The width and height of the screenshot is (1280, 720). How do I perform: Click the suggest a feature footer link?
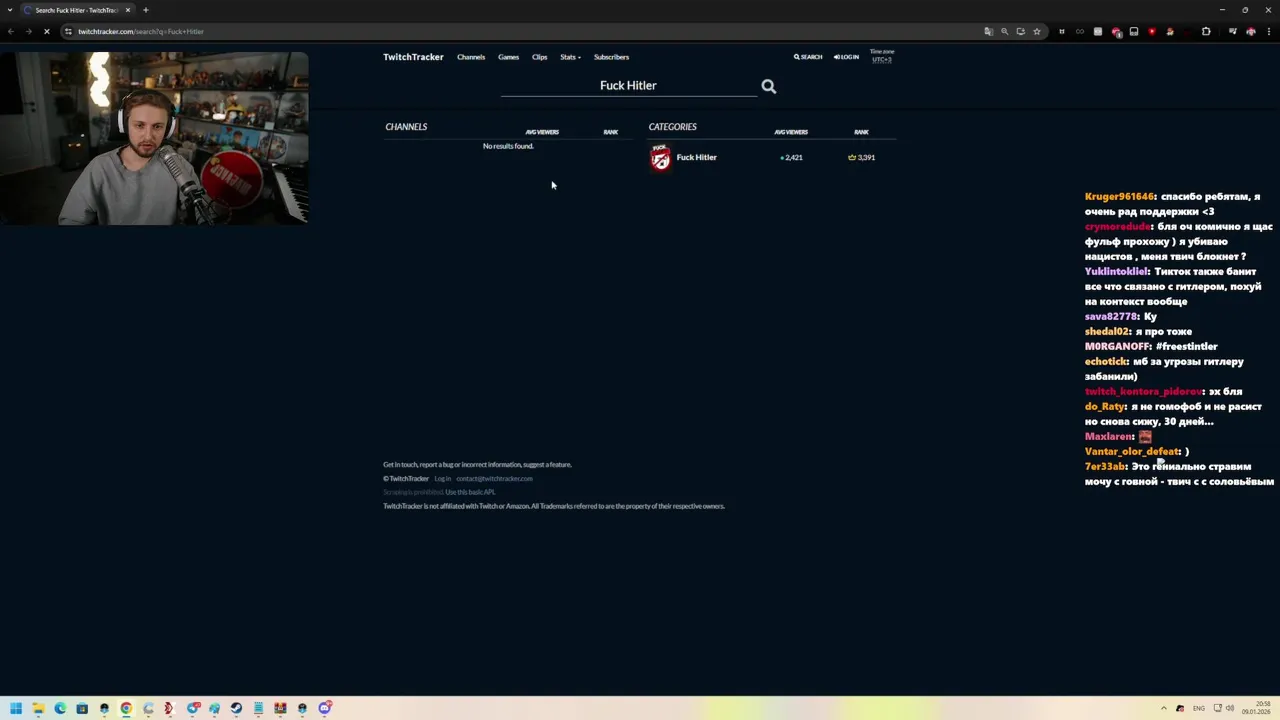coord(547,465)
